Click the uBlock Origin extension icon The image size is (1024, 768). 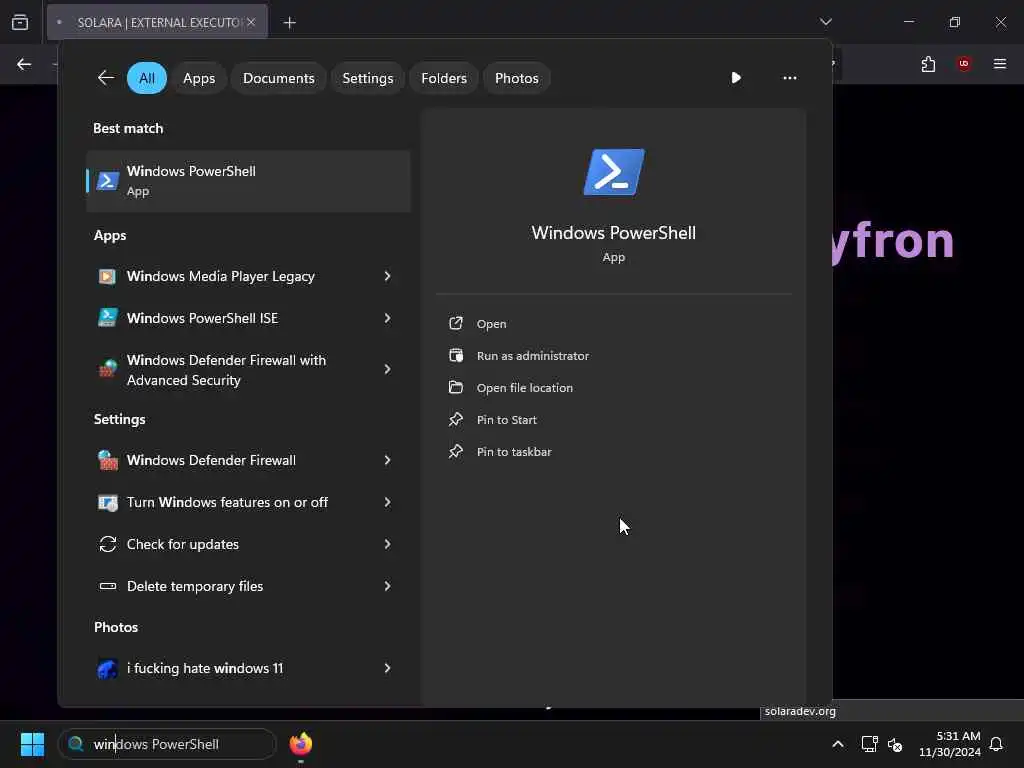coord(964,63)
